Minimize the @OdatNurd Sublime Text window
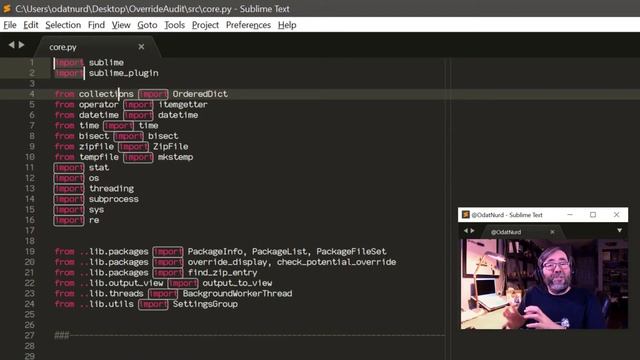Screen dimensions: 640x360 (570, 215)
